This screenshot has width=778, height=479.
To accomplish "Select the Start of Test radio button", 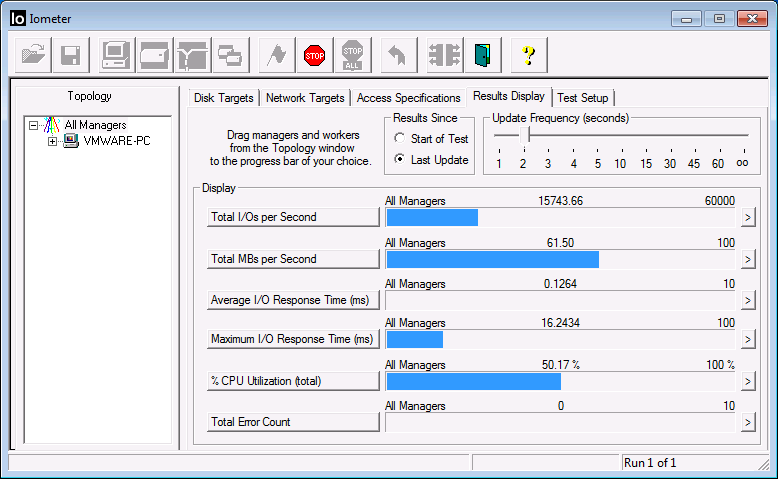I will coord(400,139).
